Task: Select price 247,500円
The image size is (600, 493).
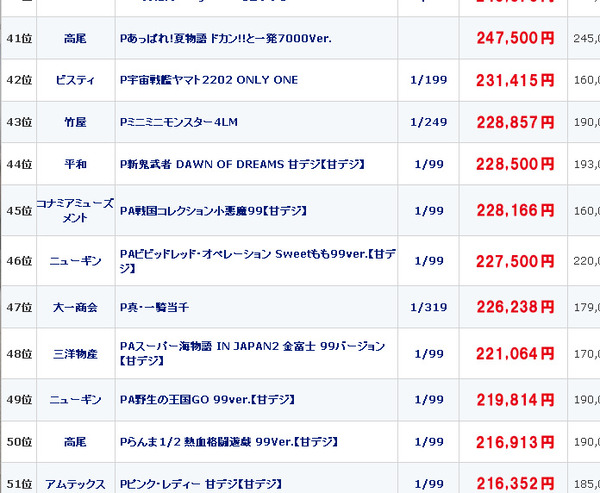Action: coord(515,38)
